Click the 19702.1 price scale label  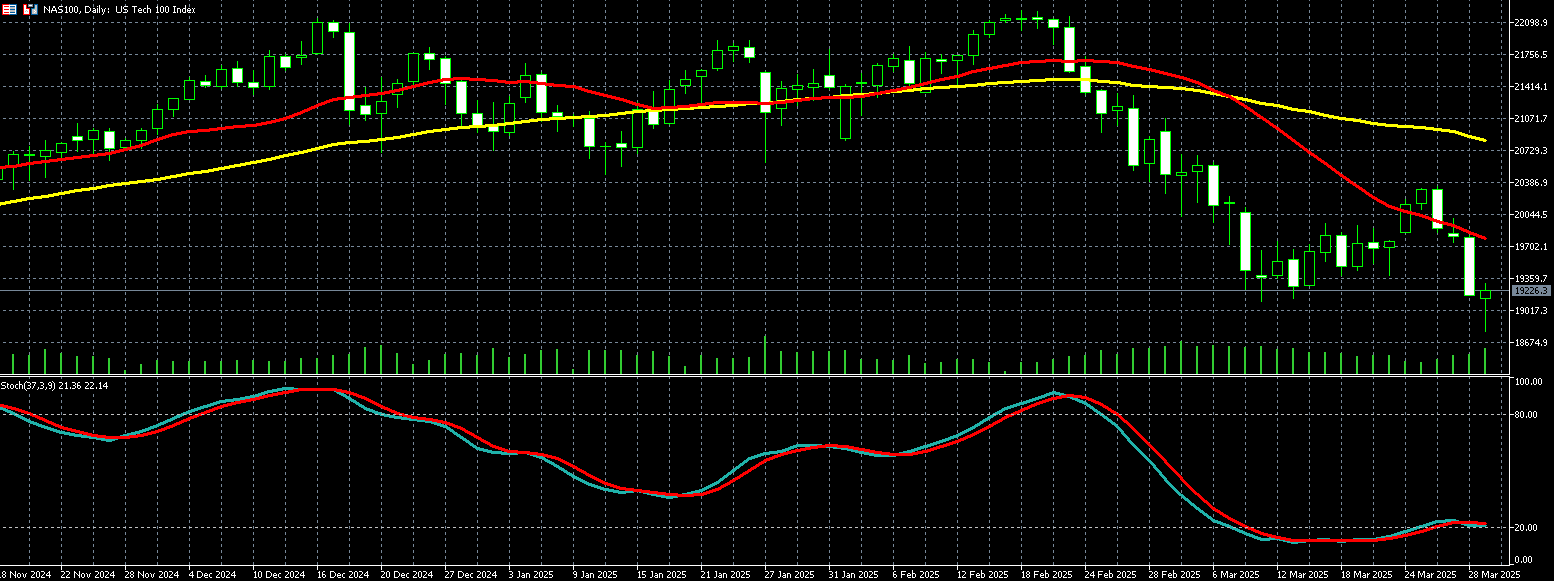[x=1529, y=247]
